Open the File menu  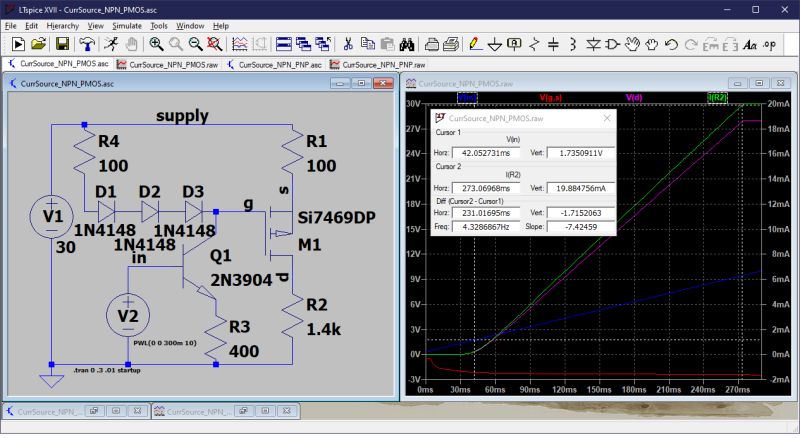[11, 26]
